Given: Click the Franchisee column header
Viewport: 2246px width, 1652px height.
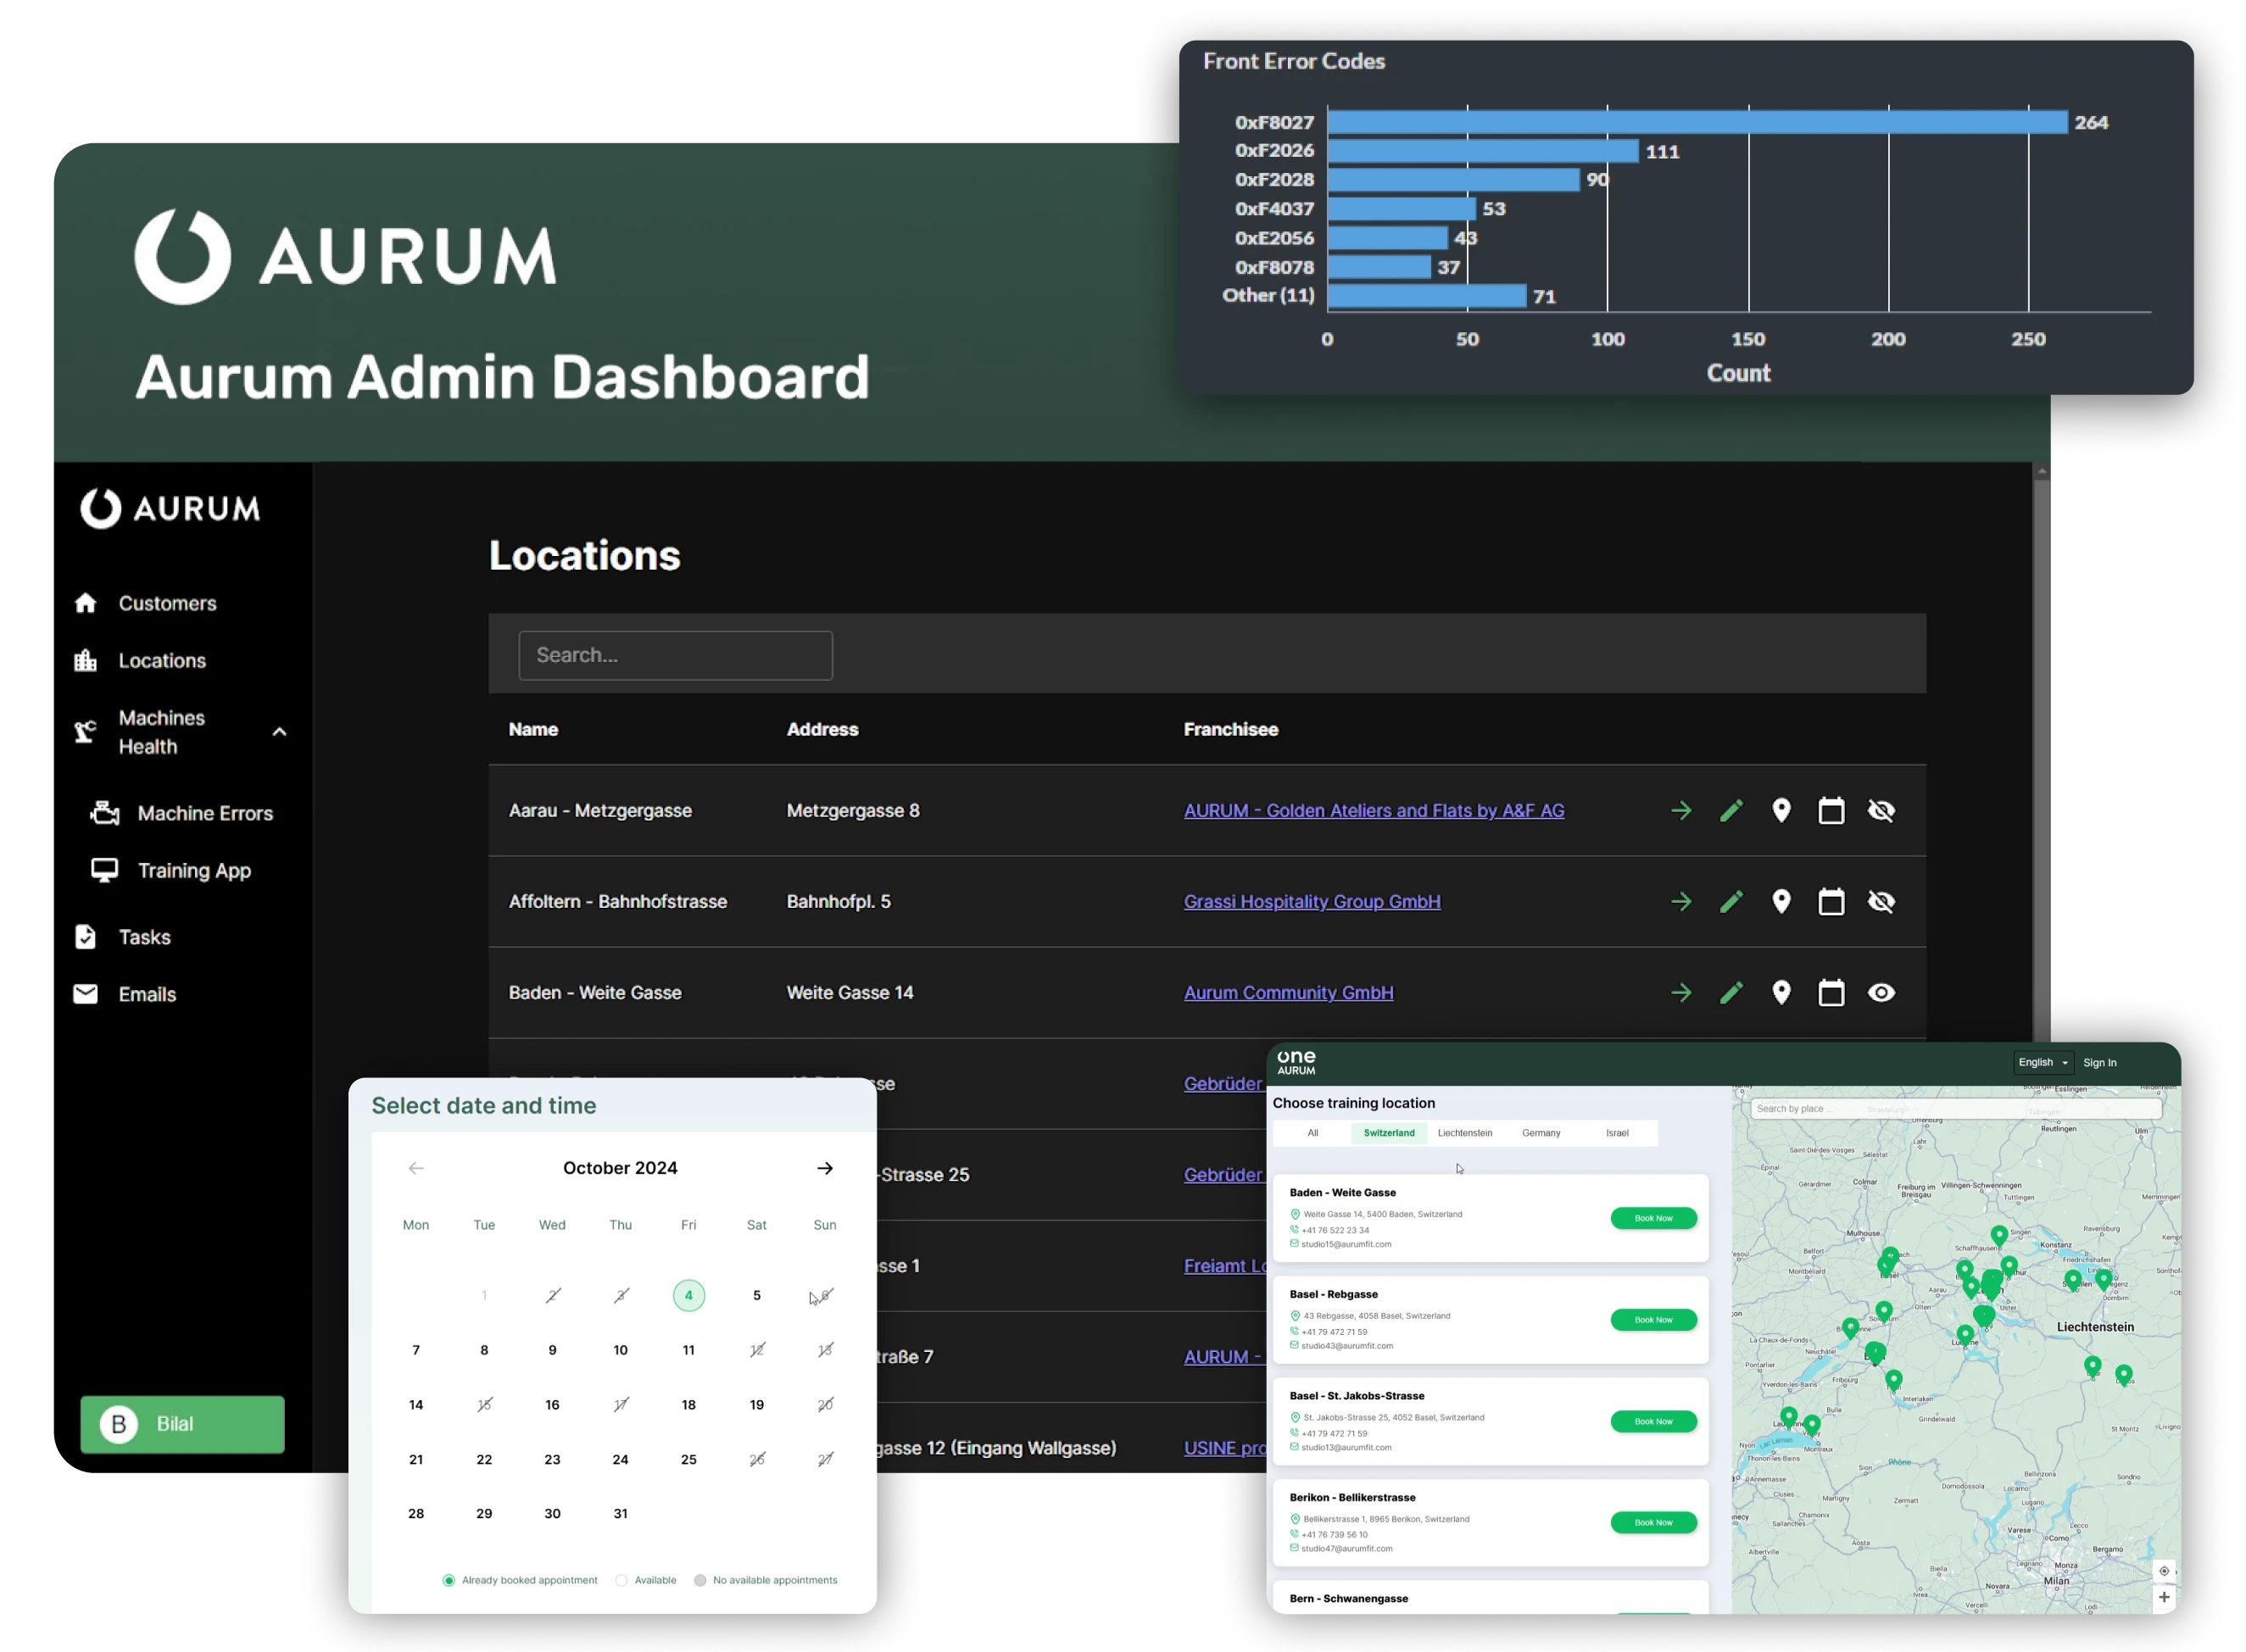Looking at the screenshot, I should click(1231, 729).
